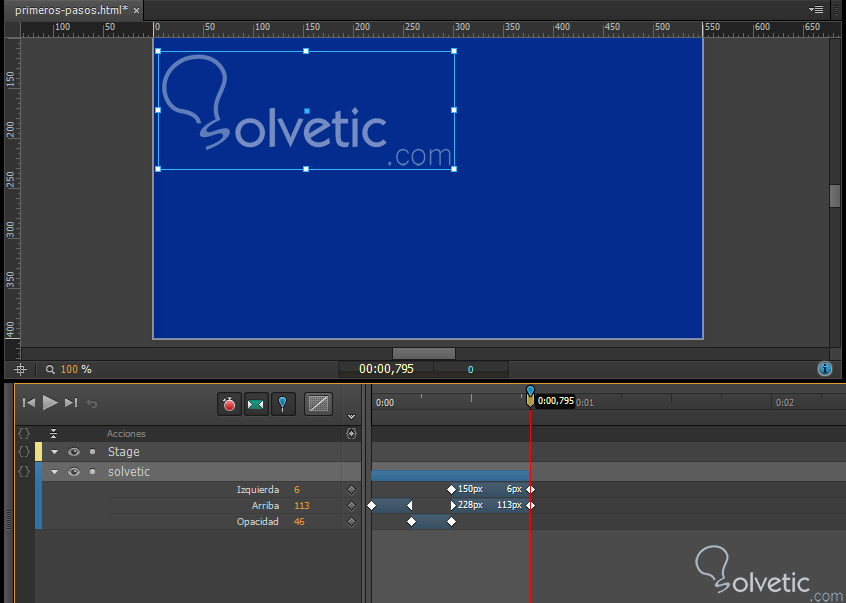This screenshot has width=846, height=603.
Task: Select the first Opacidad keyframe diamond
Action: pos(412,522)
